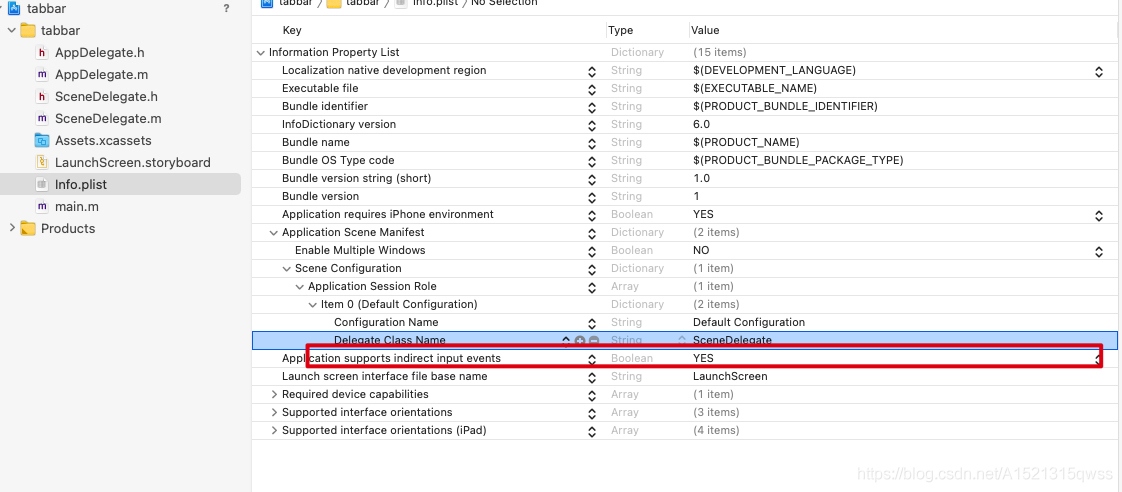The image size is (1122, 492).
Task: Open key popup for Bundle identifier row
Action: [592, 107]
